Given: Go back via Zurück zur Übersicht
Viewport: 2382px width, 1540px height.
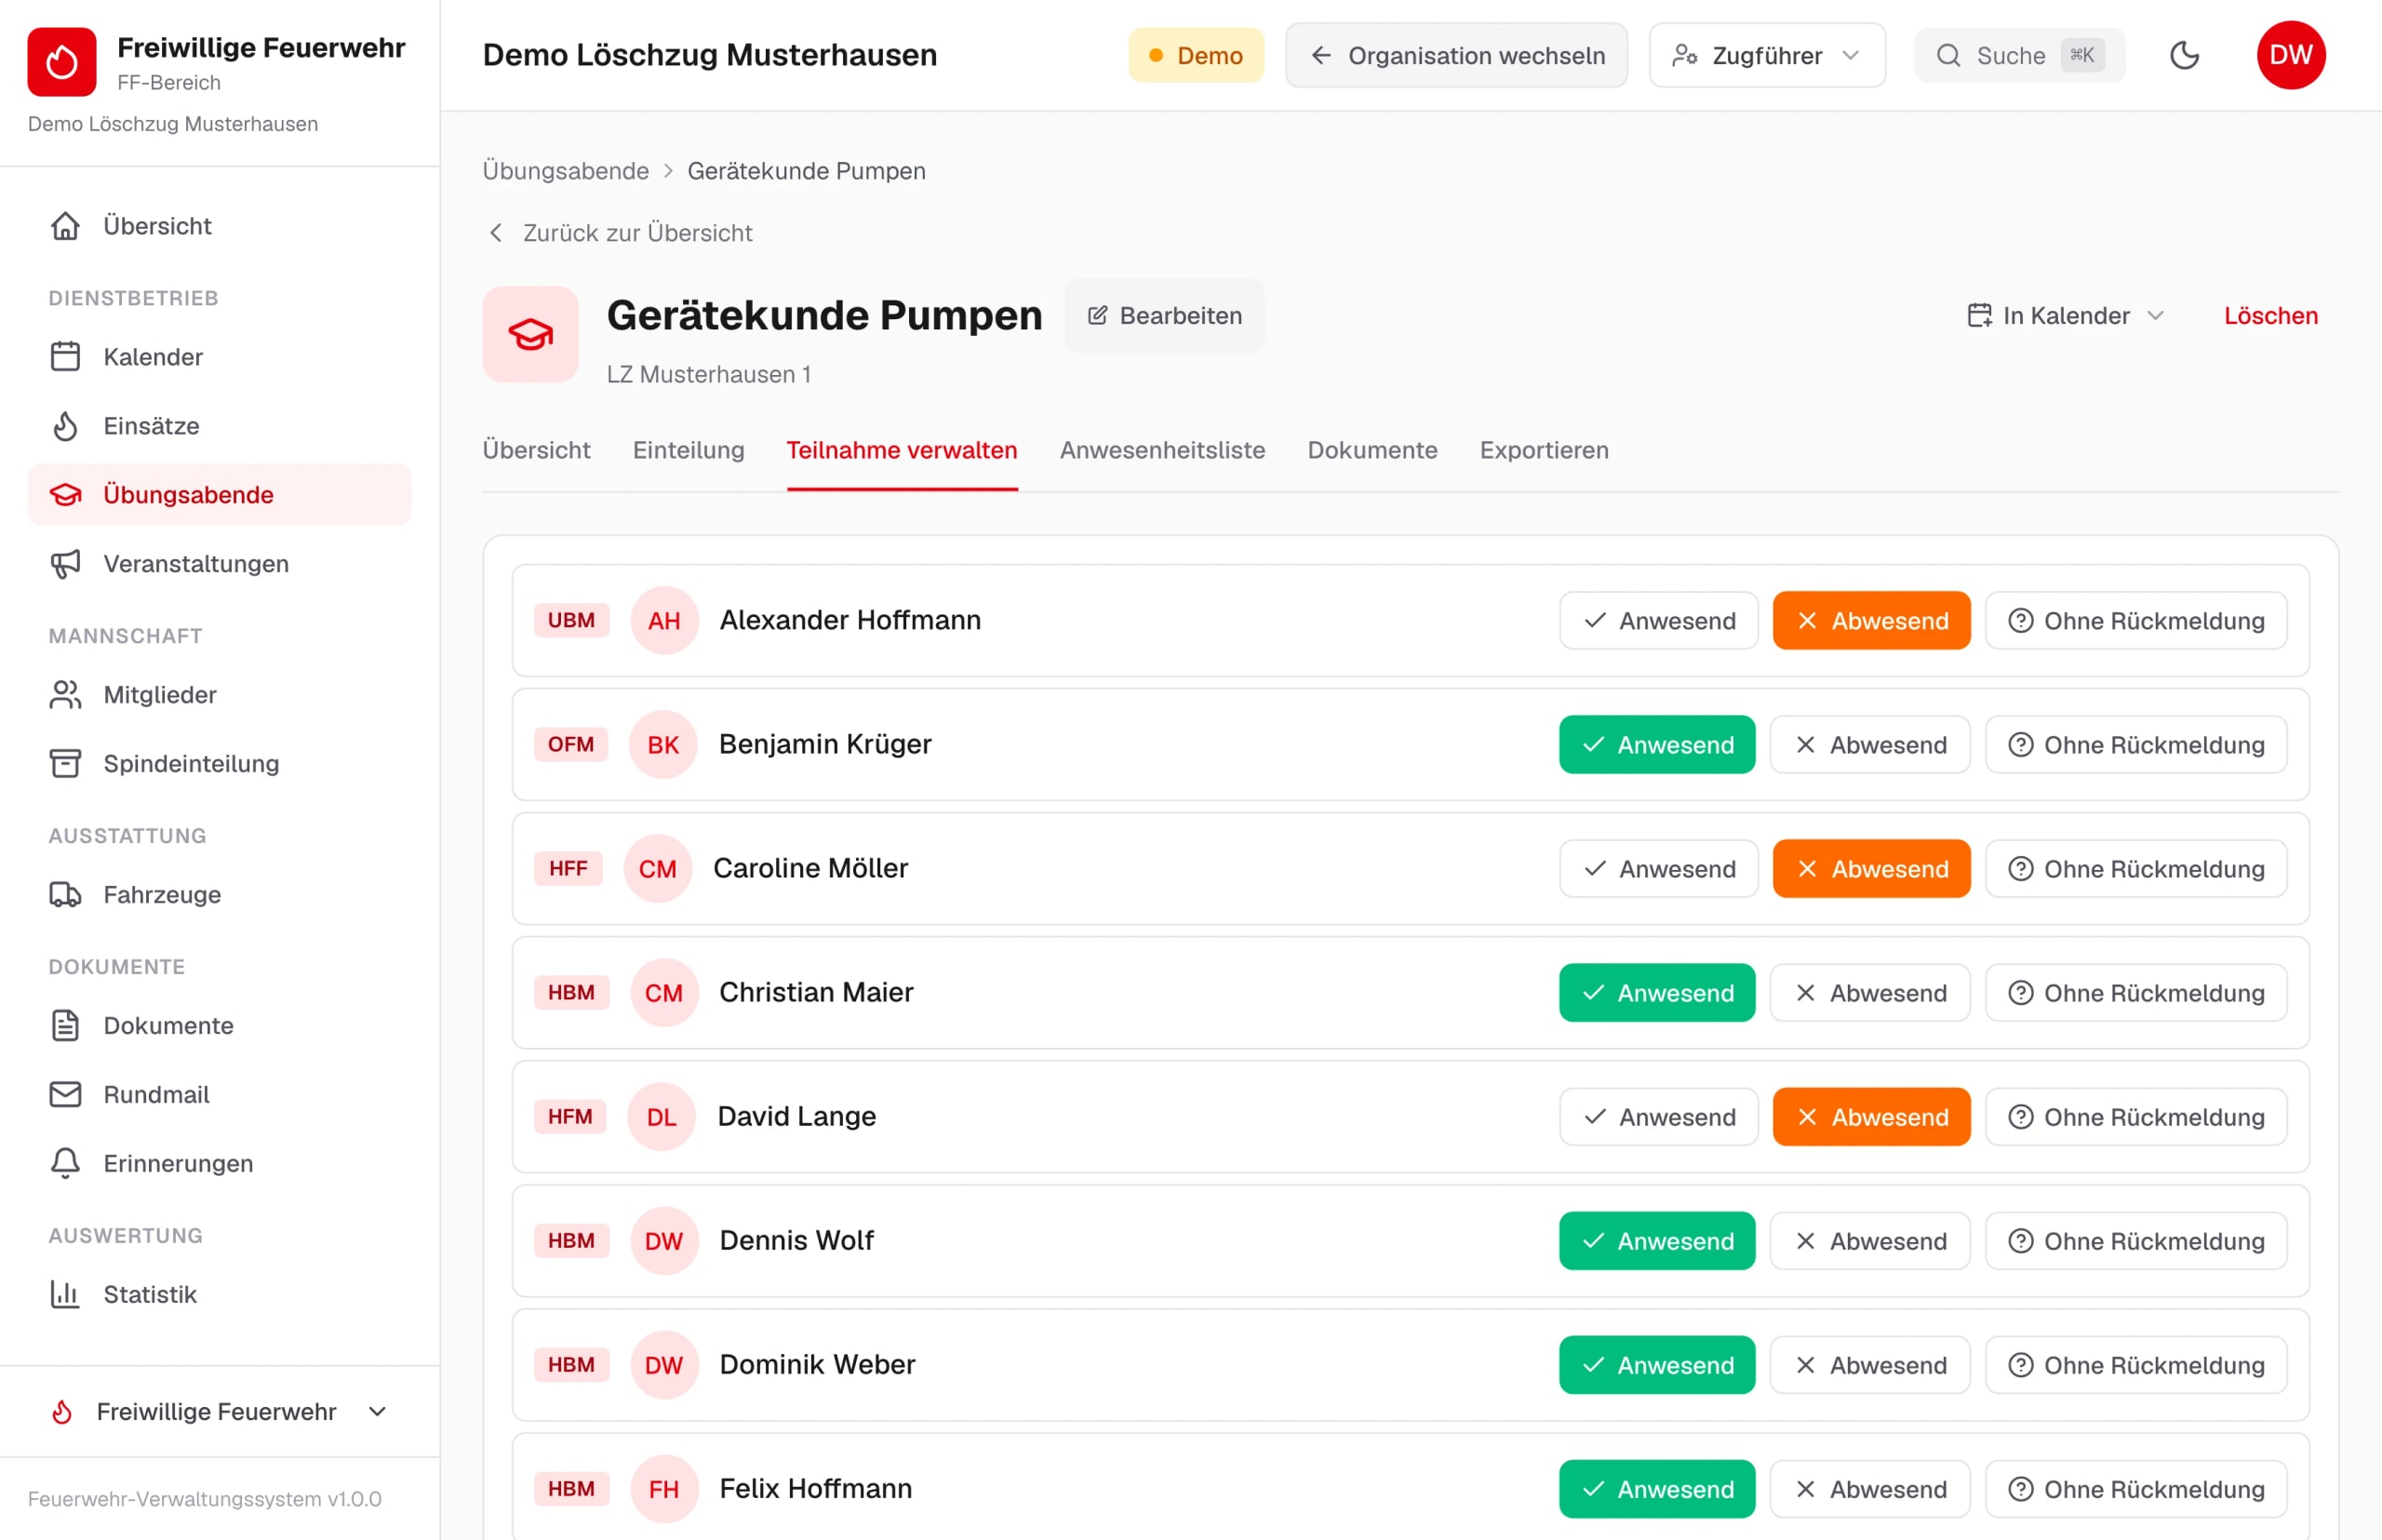Looking at the screenshot, I should click(620, 233).
